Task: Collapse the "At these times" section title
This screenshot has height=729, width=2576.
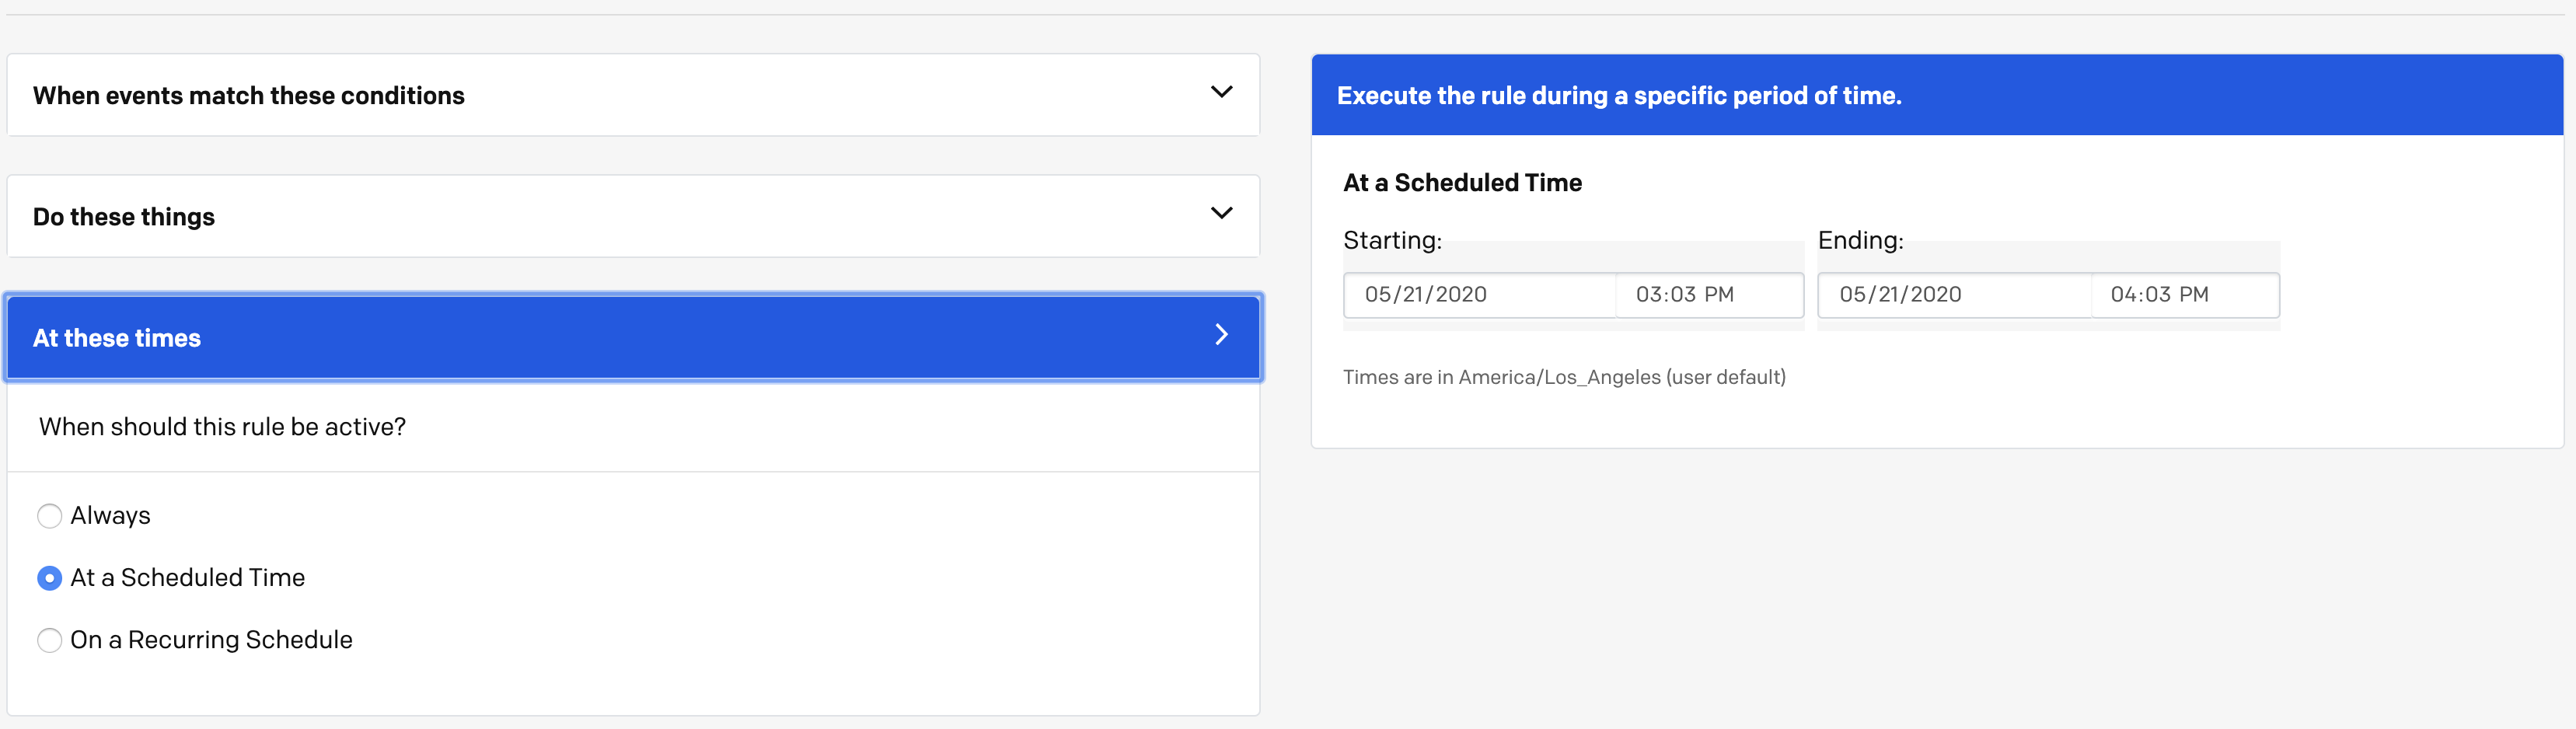Action: tap(117, 339)
